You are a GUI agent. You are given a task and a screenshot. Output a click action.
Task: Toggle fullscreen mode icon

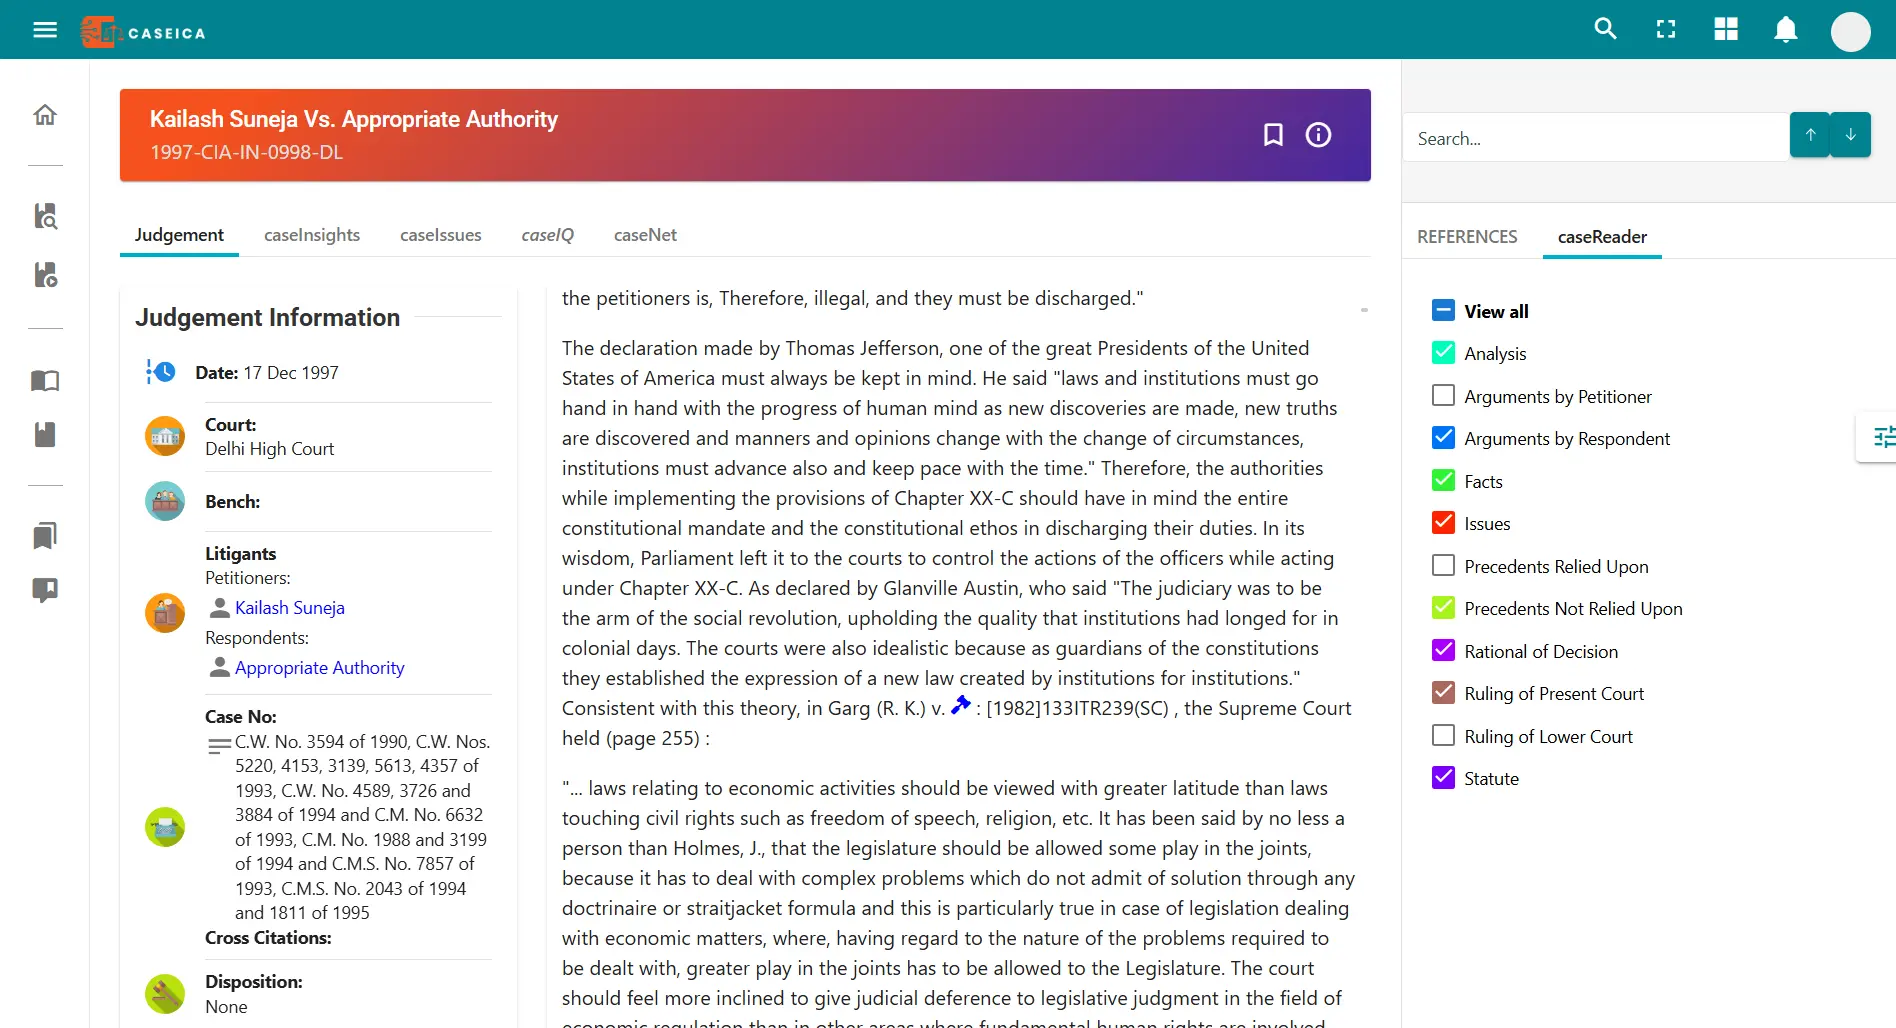tap(1666, 29)
